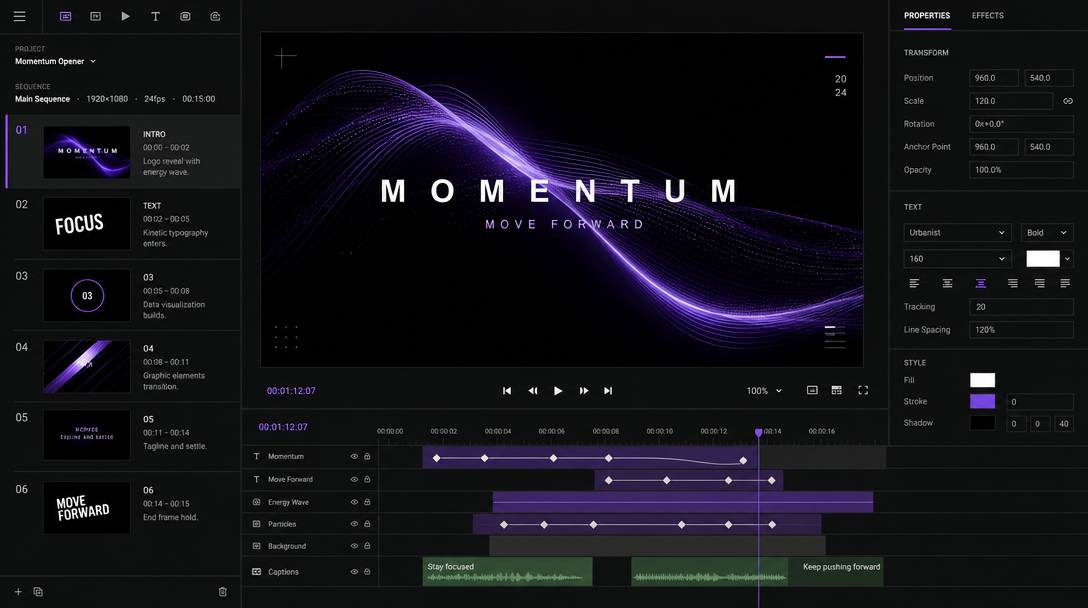Lock the Captions layer
1088x608 pixels.
(x=367, y=572)
